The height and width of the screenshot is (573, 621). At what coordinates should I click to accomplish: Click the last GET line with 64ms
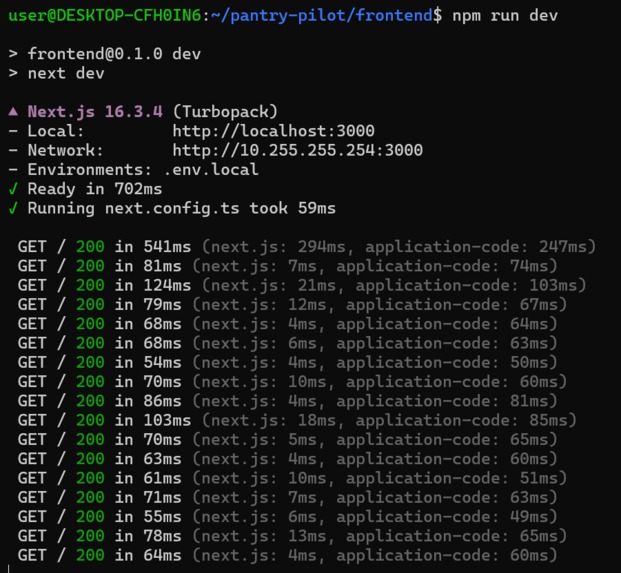pos(287,555)
